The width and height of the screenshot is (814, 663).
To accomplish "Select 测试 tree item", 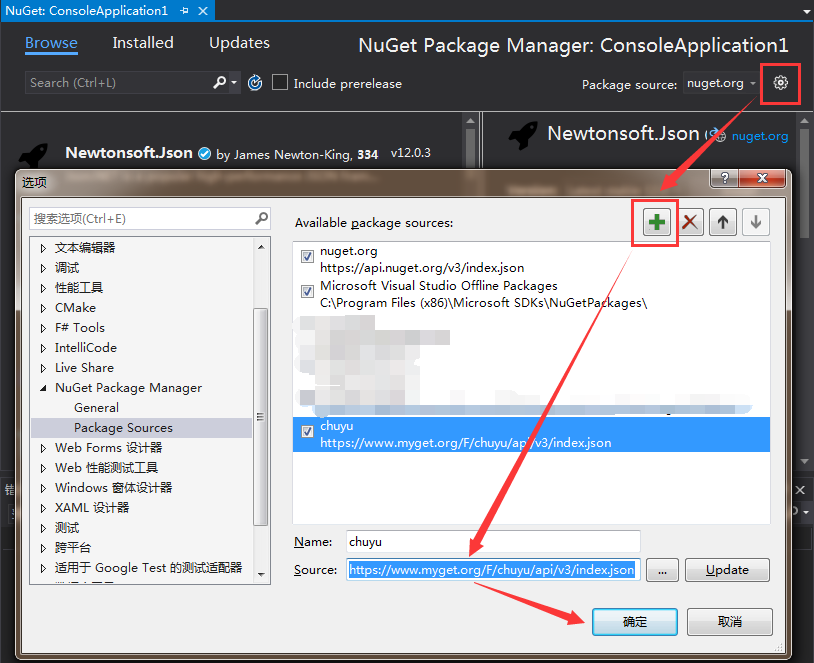I will 67,528.
